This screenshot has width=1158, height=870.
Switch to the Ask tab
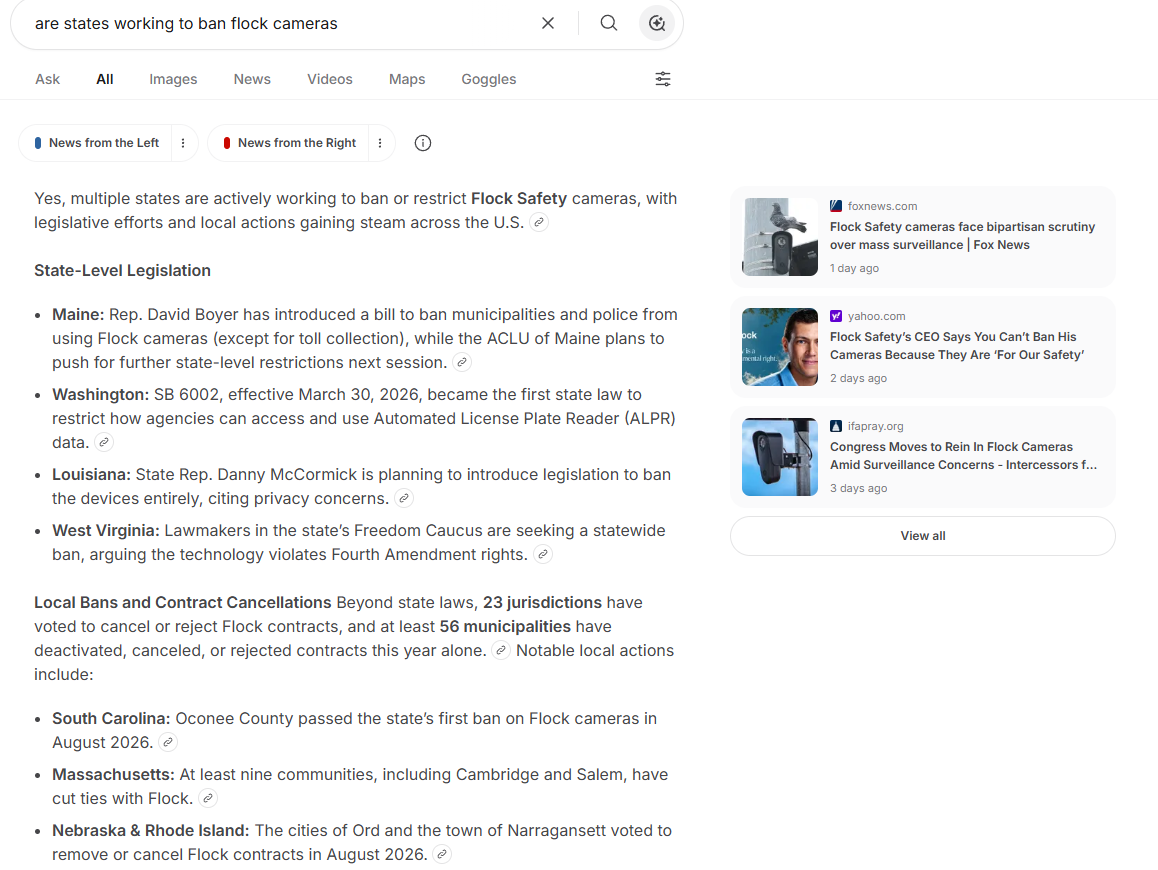coord(47,79)
